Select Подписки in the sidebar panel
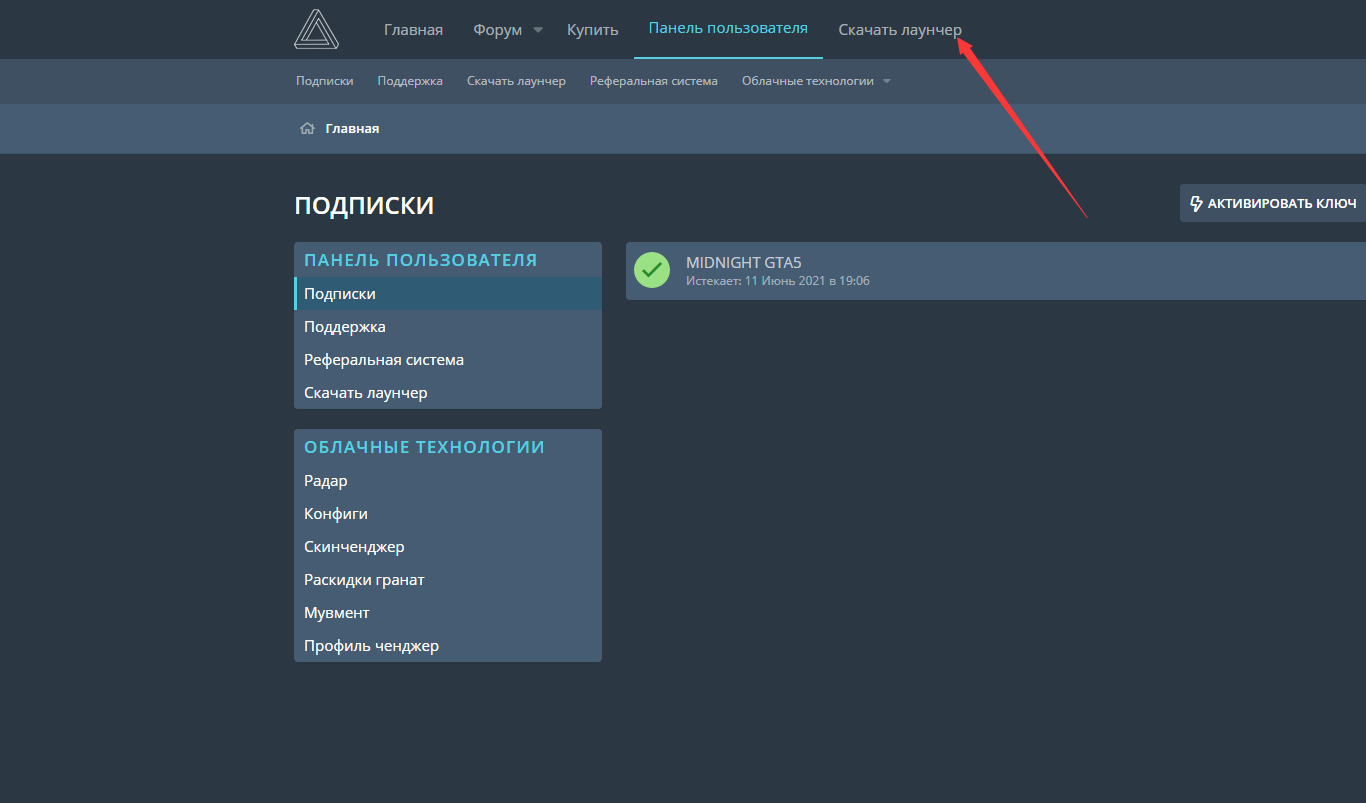This screenshot has height=803, width=1366. 448,294
